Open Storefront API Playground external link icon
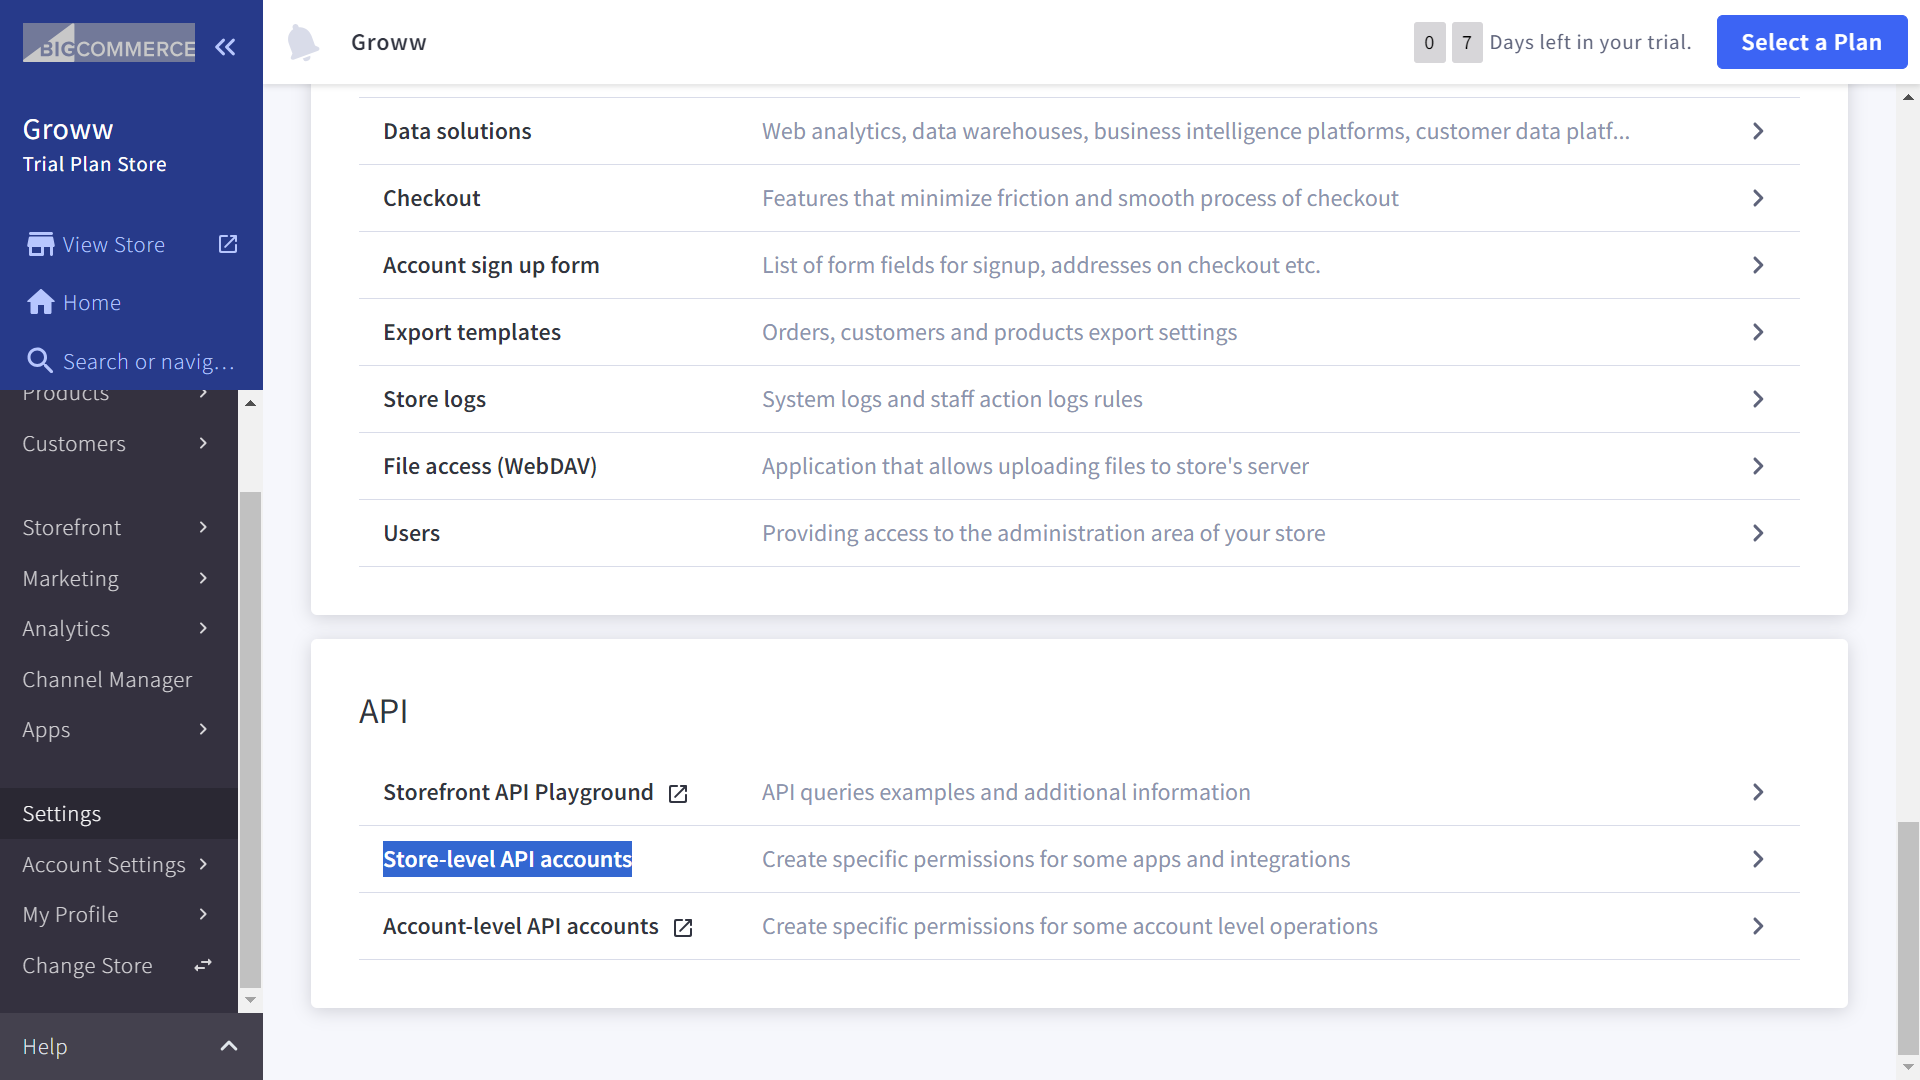Screen dimensions: 1920x1080 678,793
